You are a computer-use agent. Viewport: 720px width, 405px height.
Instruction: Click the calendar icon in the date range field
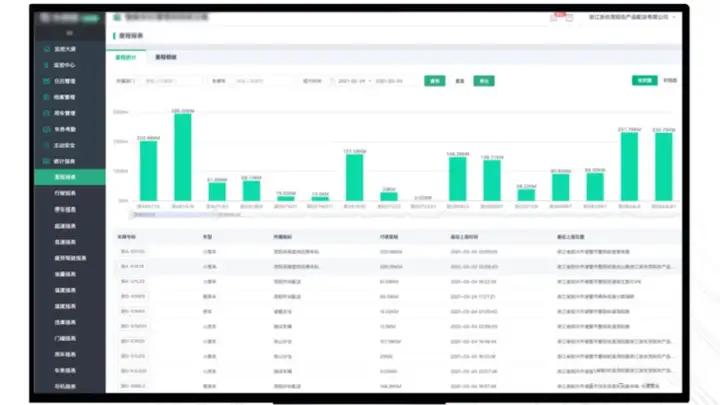(x=332, y=81)
